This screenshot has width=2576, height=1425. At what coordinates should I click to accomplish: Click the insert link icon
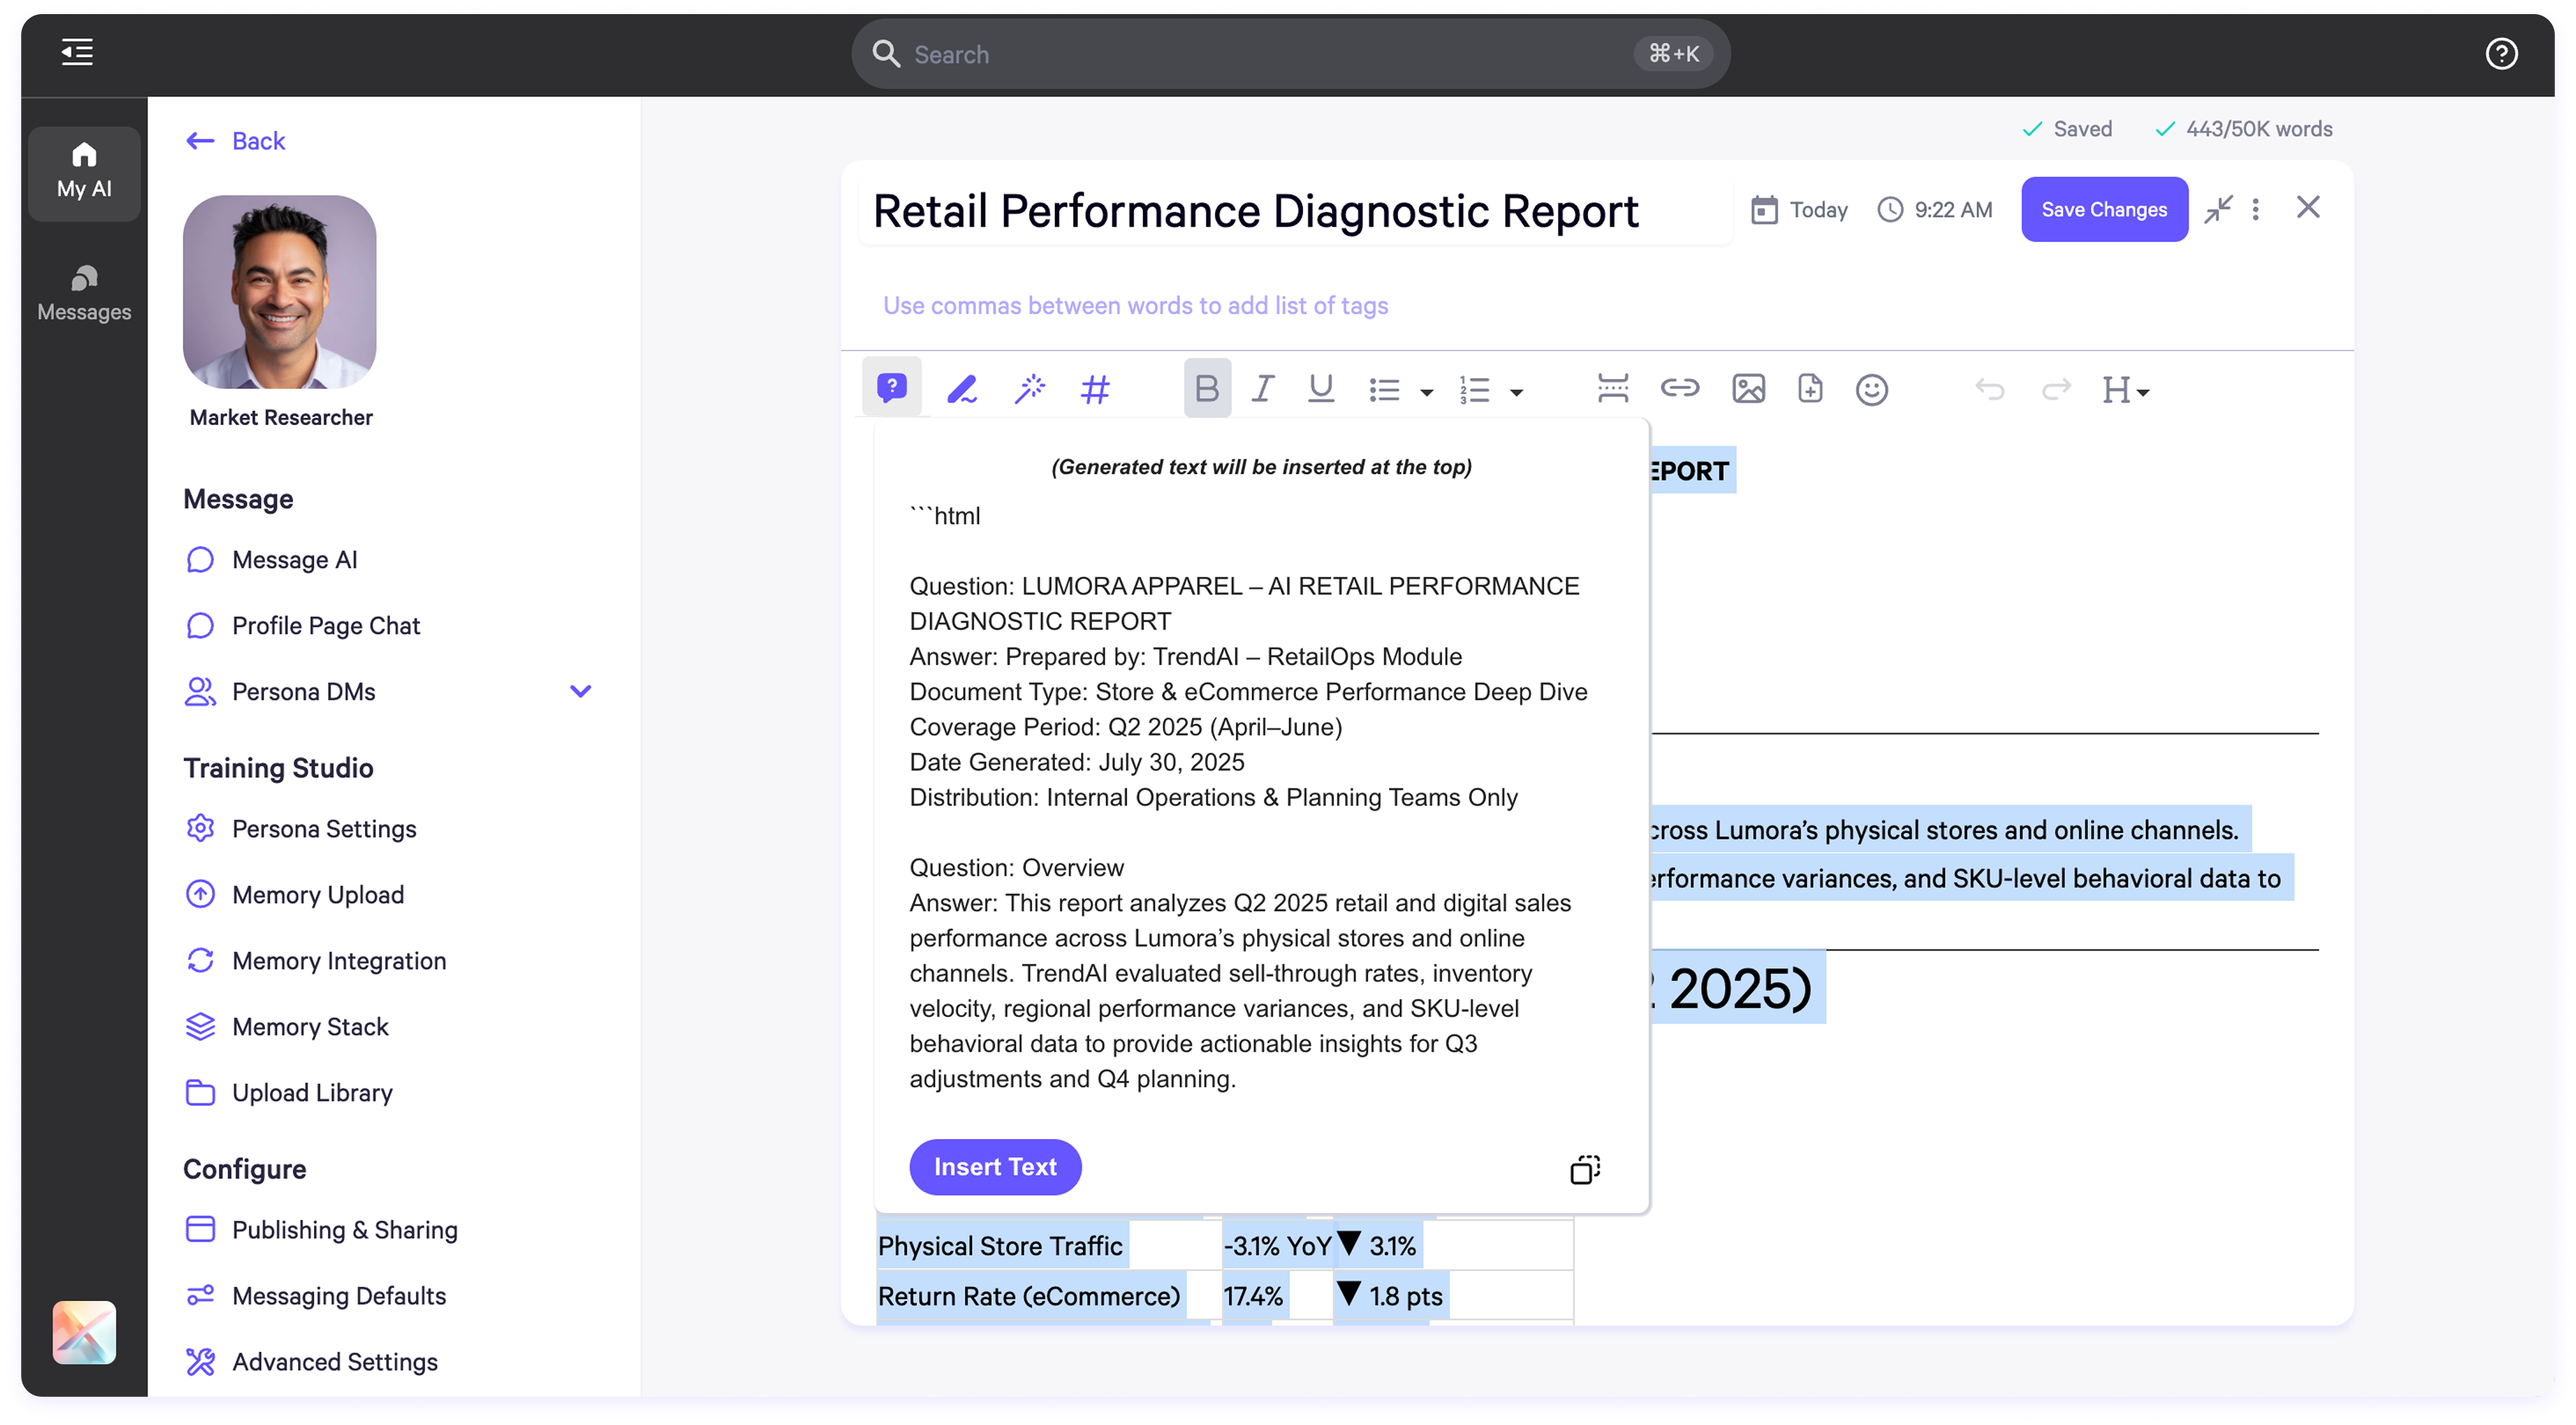click(1679, 388)
